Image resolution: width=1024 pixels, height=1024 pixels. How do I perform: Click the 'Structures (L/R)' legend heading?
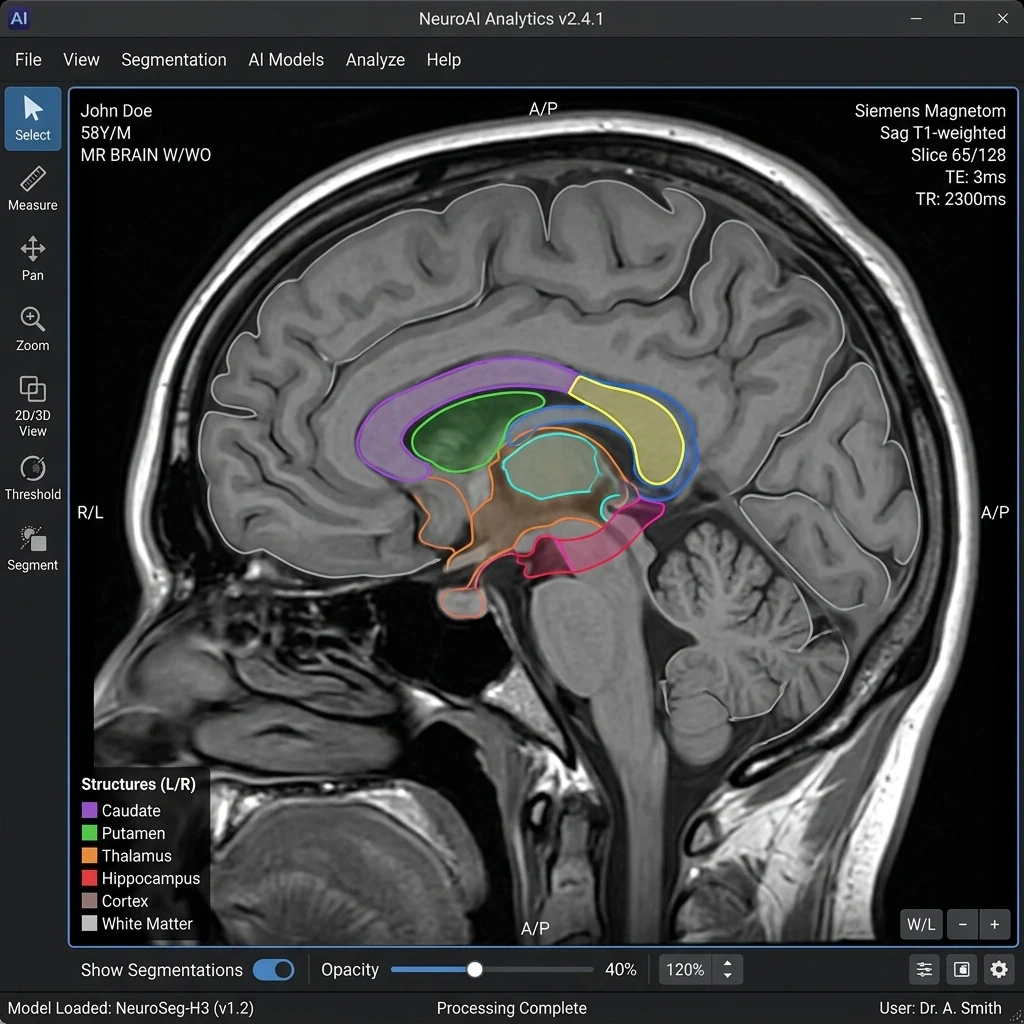click(138, 784)
